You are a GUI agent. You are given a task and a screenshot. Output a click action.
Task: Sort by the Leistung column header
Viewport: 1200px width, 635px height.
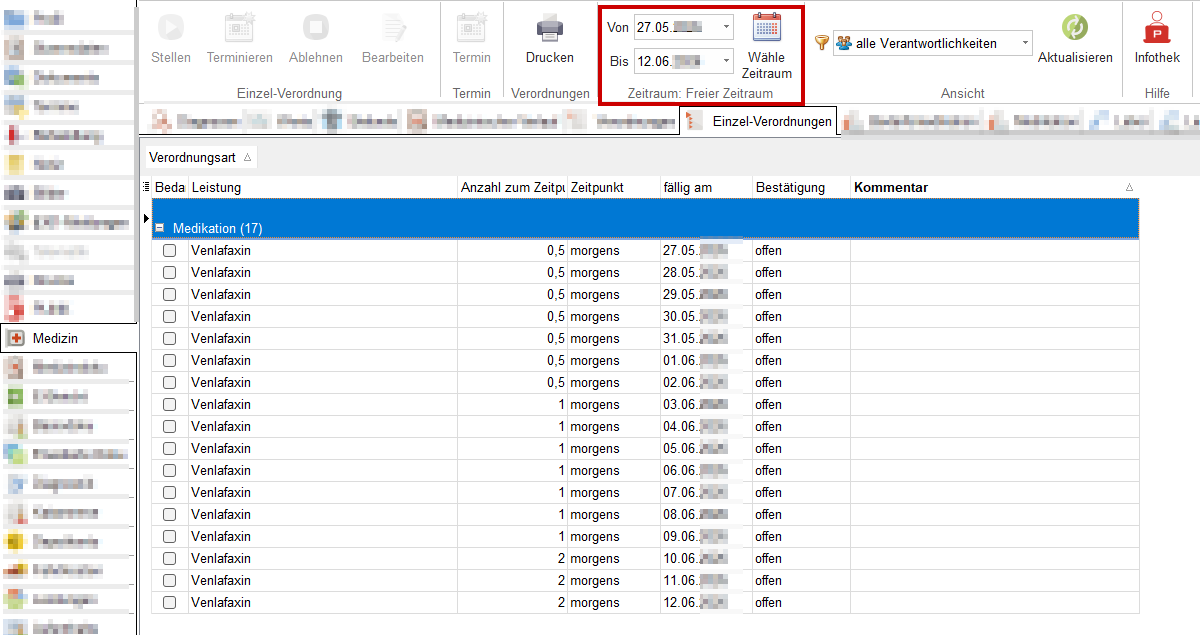click(322, 187)
